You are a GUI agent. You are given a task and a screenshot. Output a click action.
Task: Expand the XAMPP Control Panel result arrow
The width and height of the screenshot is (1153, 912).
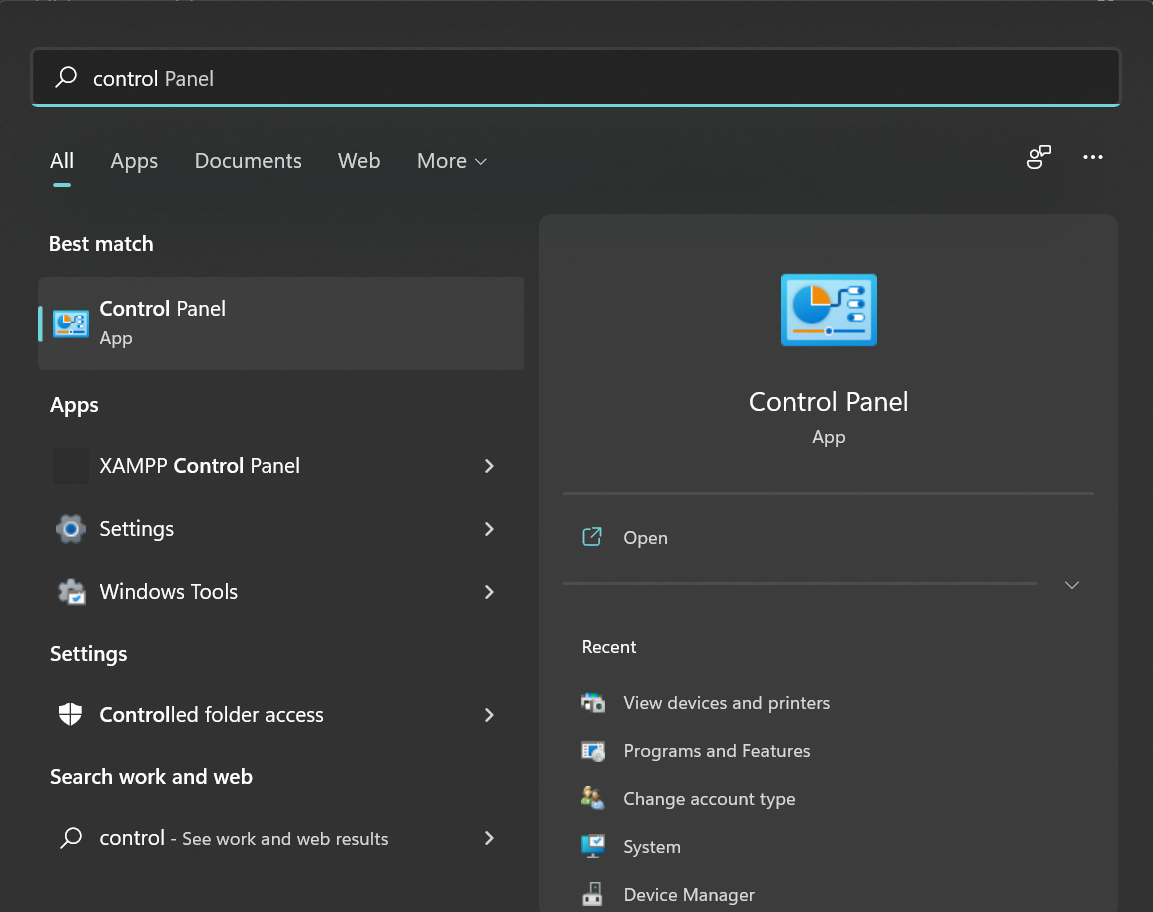489,466
